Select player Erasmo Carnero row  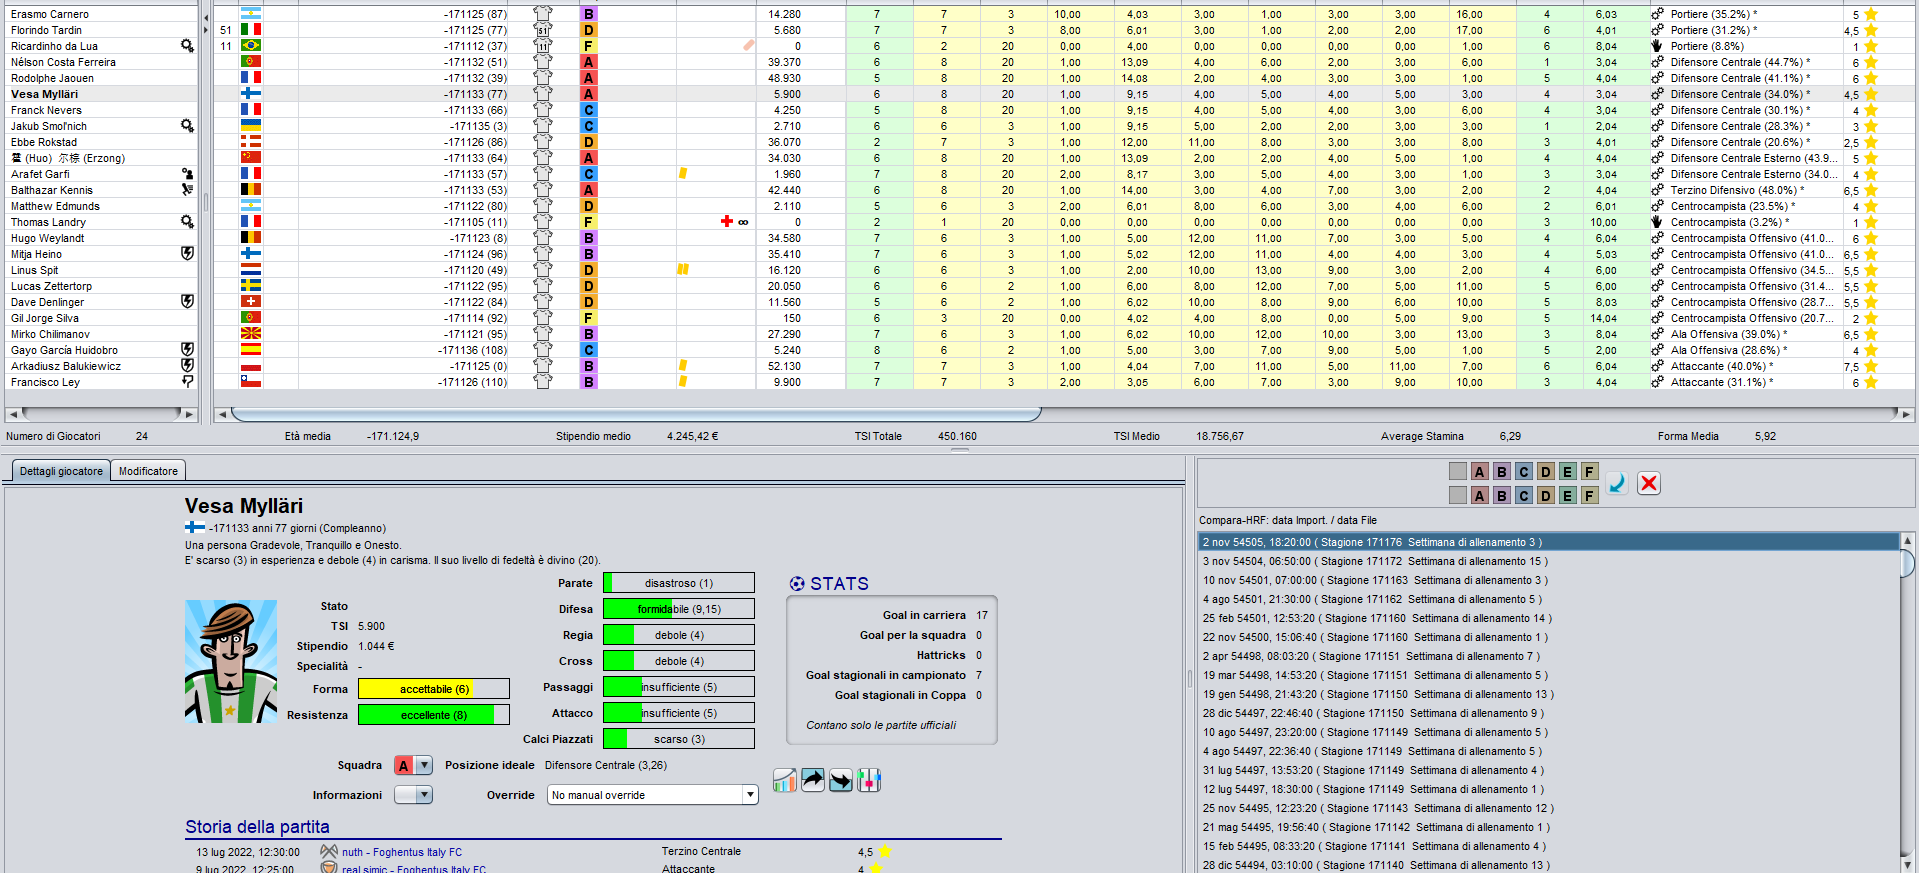point(100,14)
